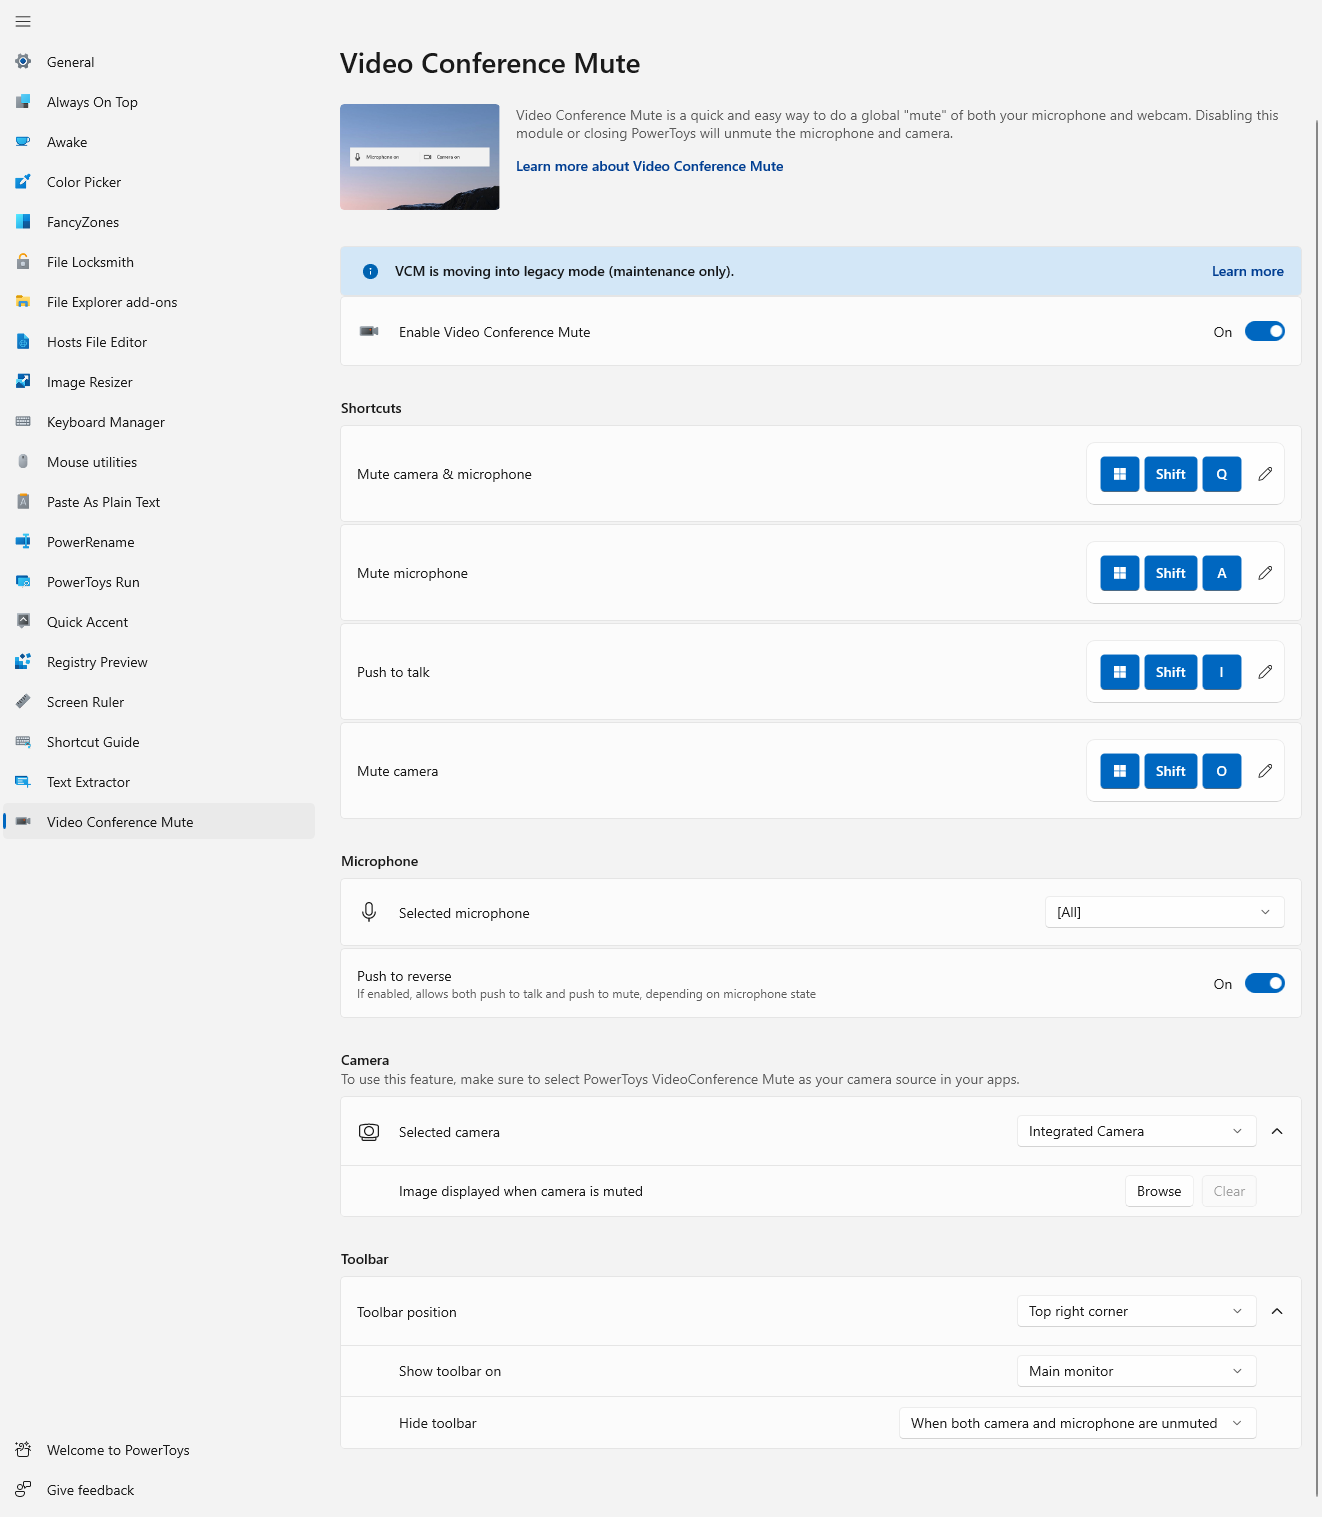
Task: Open the Selected microphone dropdown
Action: tap(1163, 911)
